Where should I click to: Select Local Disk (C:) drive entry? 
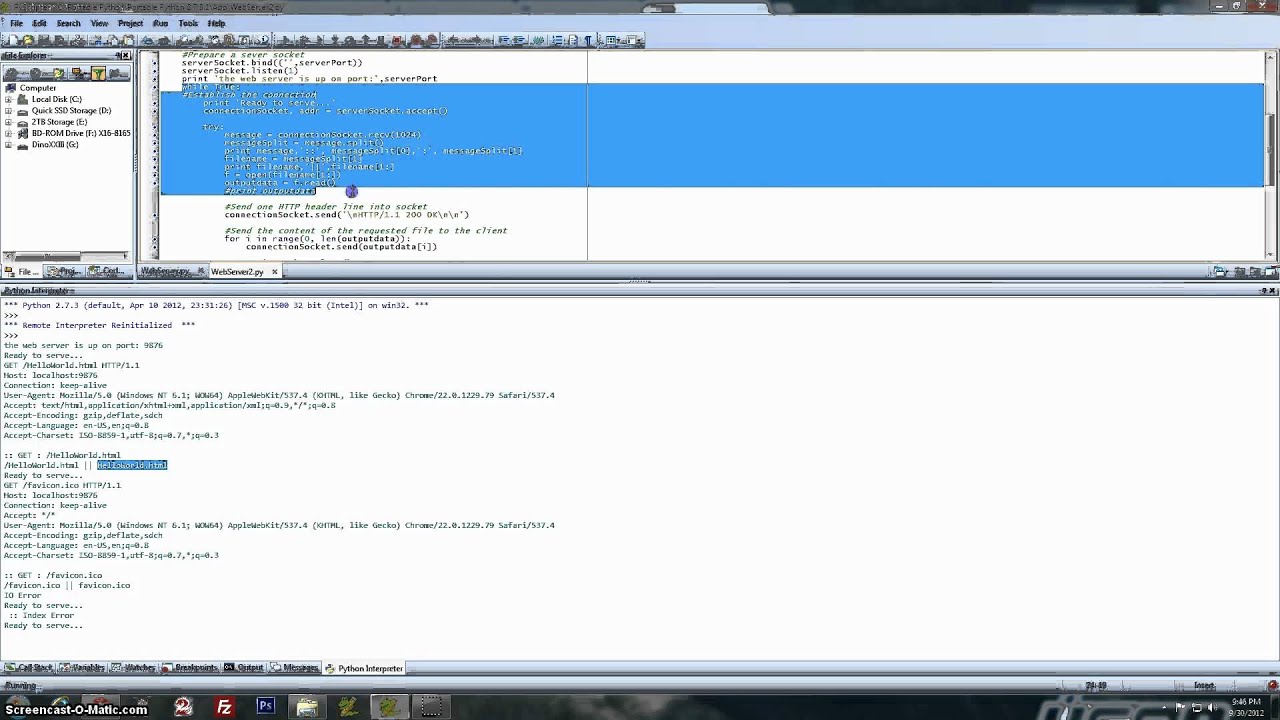pyautogui.click(x=56, y=99)
